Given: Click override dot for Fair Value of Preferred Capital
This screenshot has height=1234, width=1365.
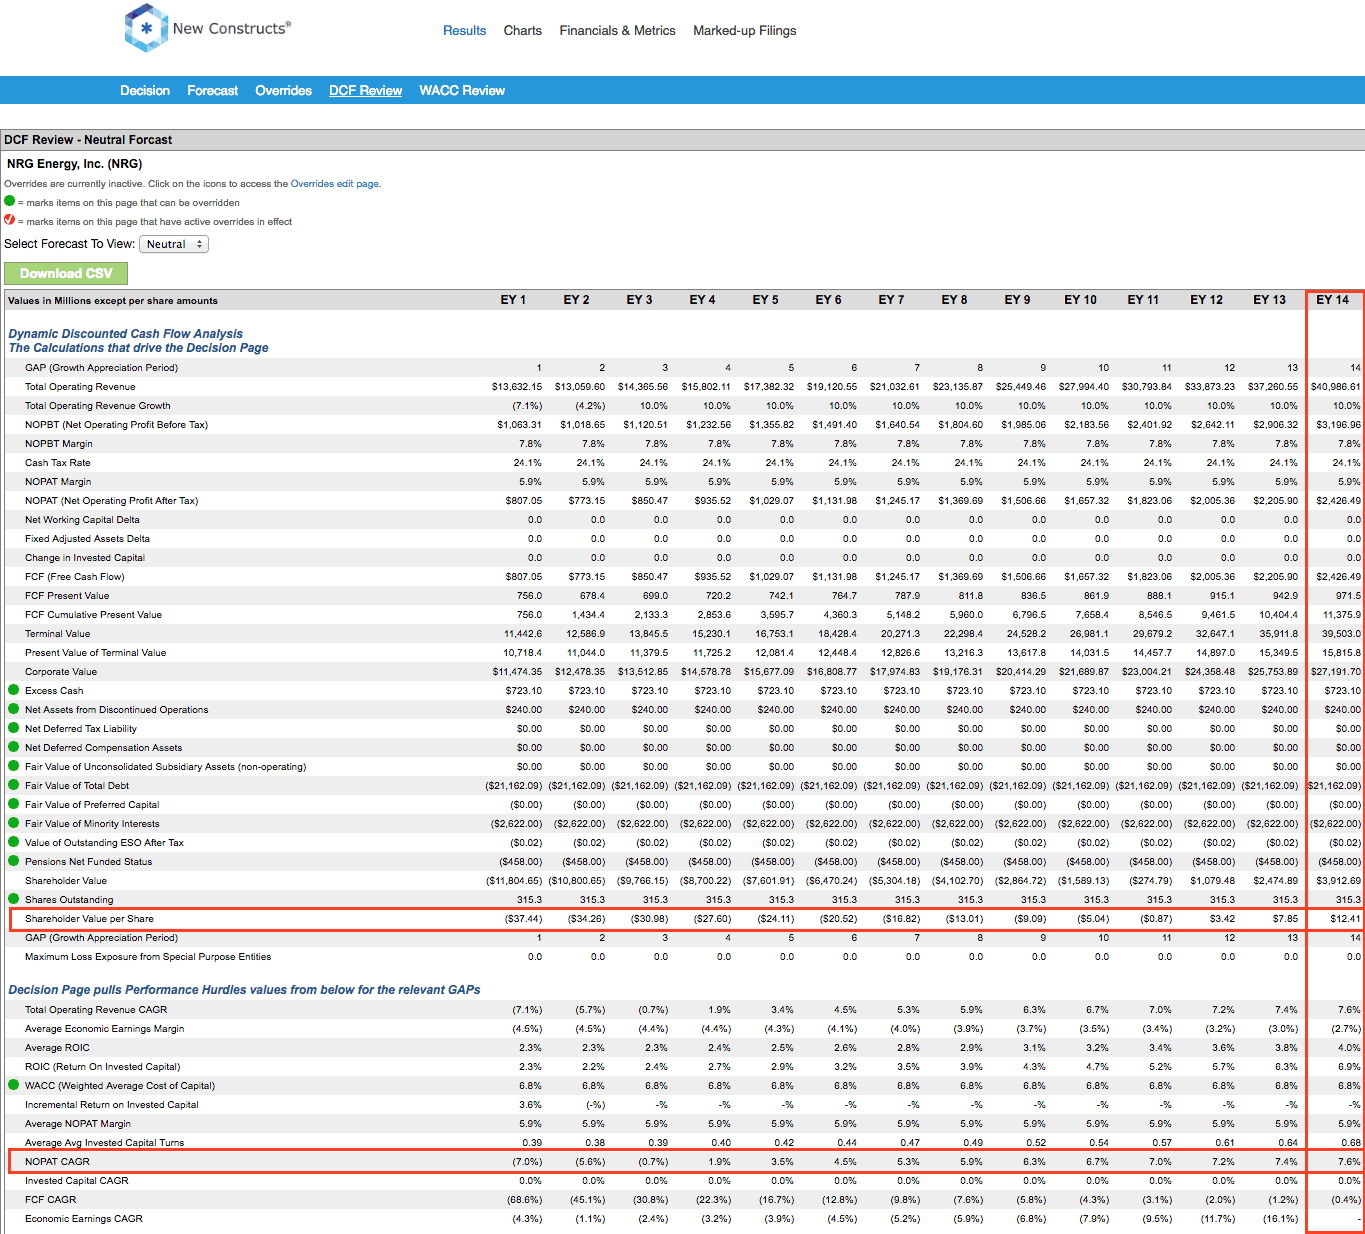Looking at the screenshot, I should [14, 804].
